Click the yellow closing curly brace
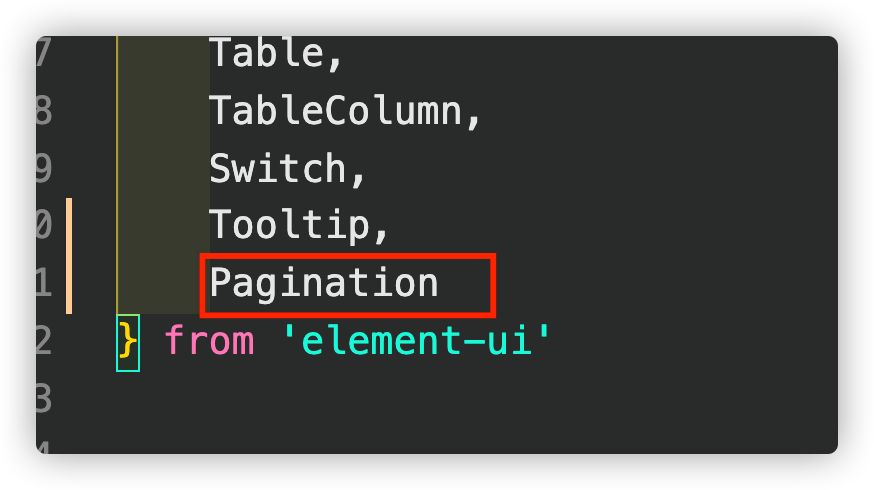This screenshot has height=490, width=874. click(128, 341)
